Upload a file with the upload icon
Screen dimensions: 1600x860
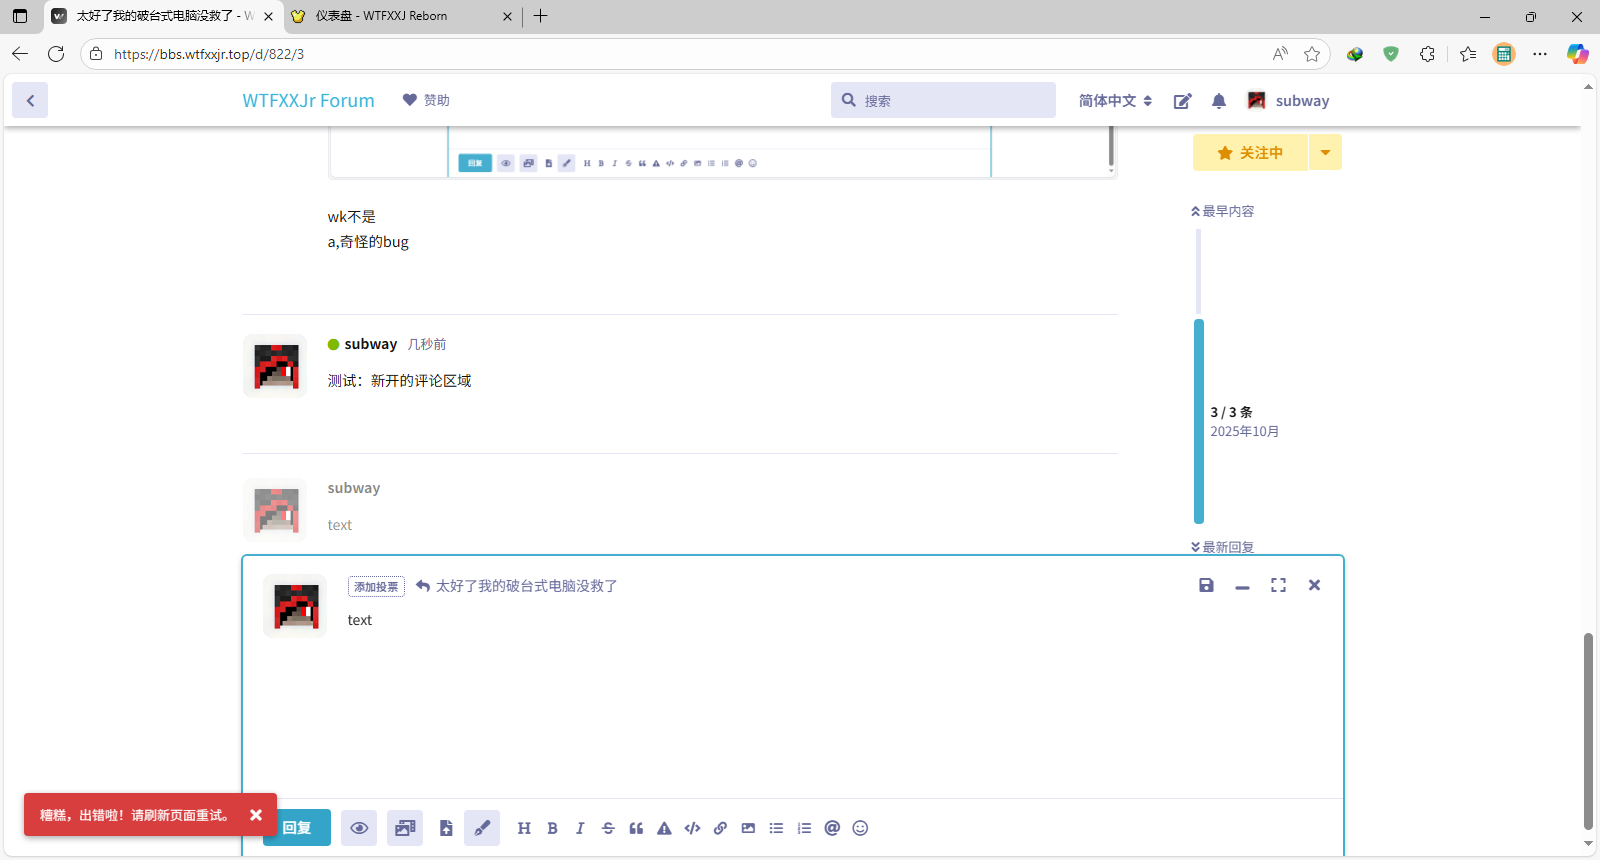(x=446, y=828)
